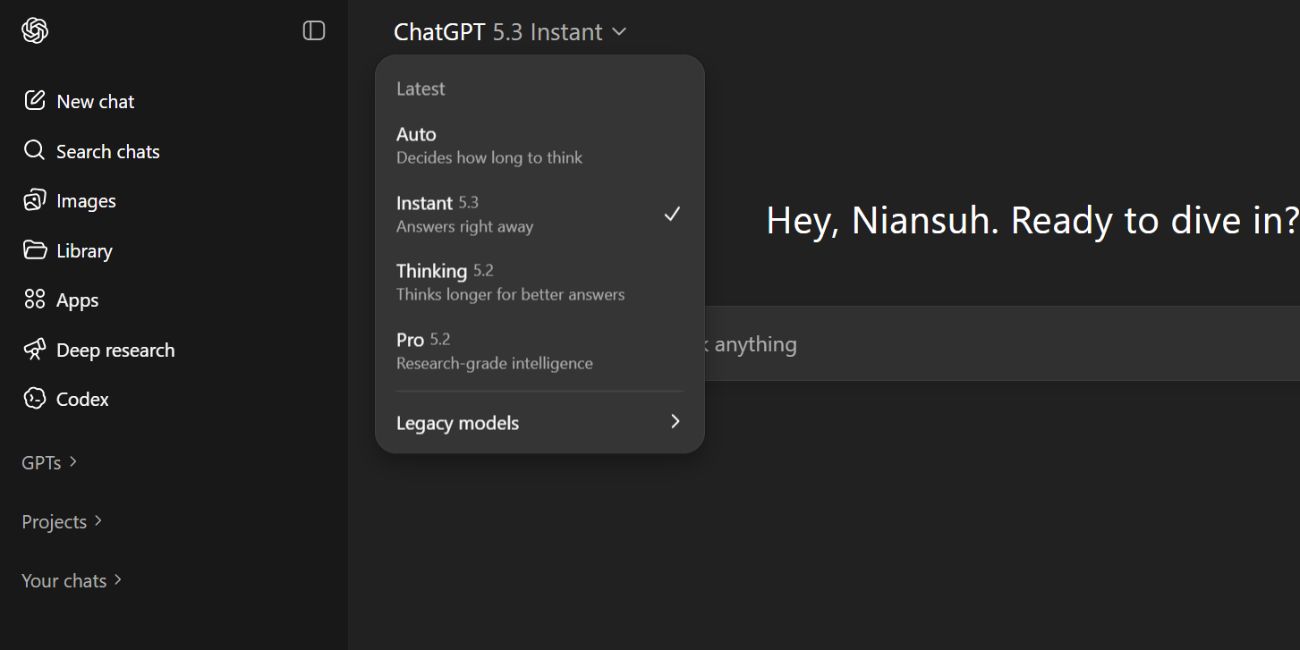Close the ChatGPT 5.3 Instant model dropdown
This screenshot has height=650, width=1300.
[x=510, y=31]
